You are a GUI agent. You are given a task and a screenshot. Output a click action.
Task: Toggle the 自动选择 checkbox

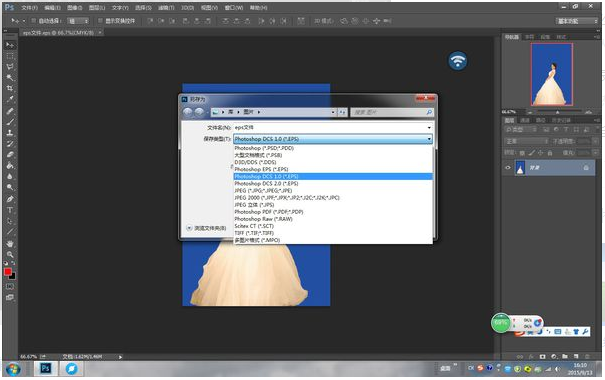34,21
